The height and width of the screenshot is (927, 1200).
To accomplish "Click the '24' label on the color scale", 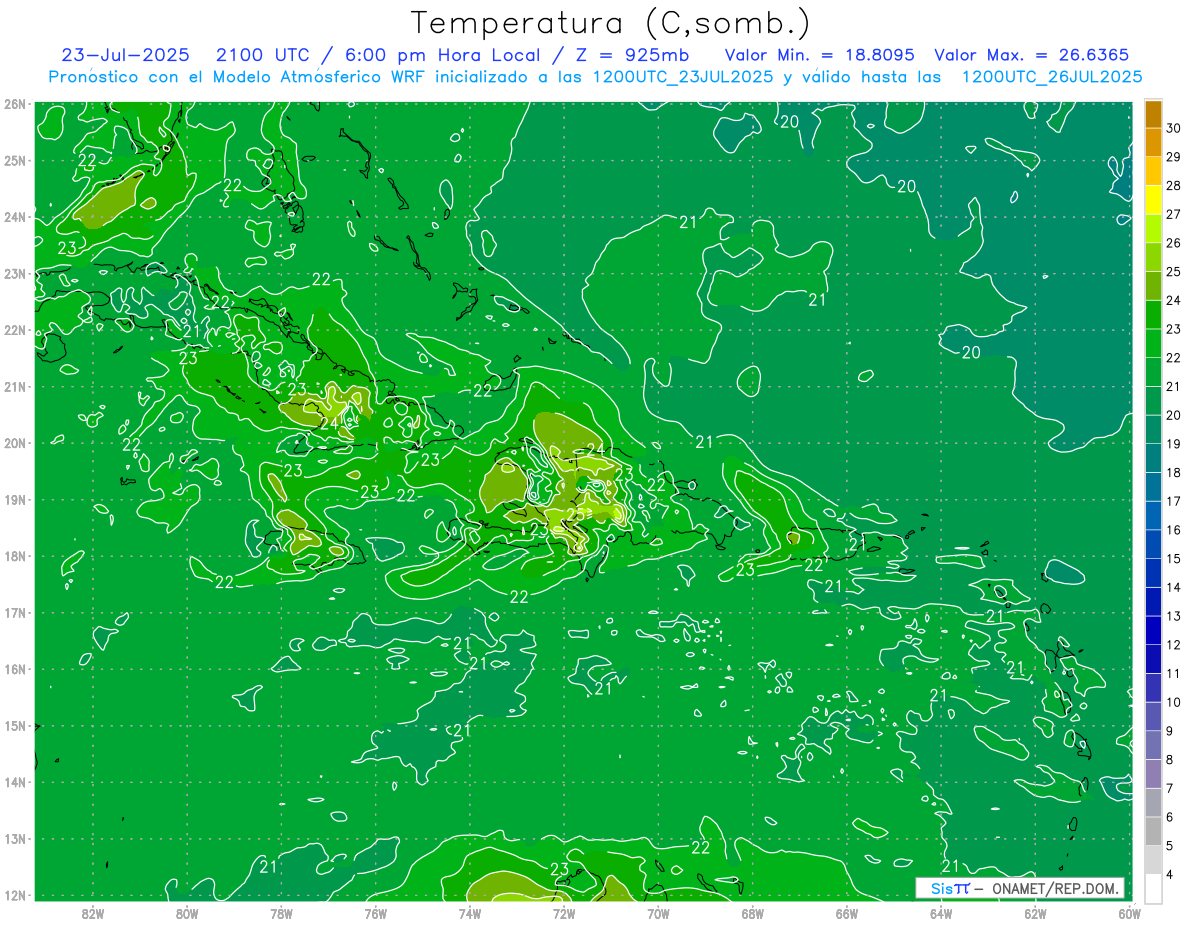I will tap(1174, 300).
